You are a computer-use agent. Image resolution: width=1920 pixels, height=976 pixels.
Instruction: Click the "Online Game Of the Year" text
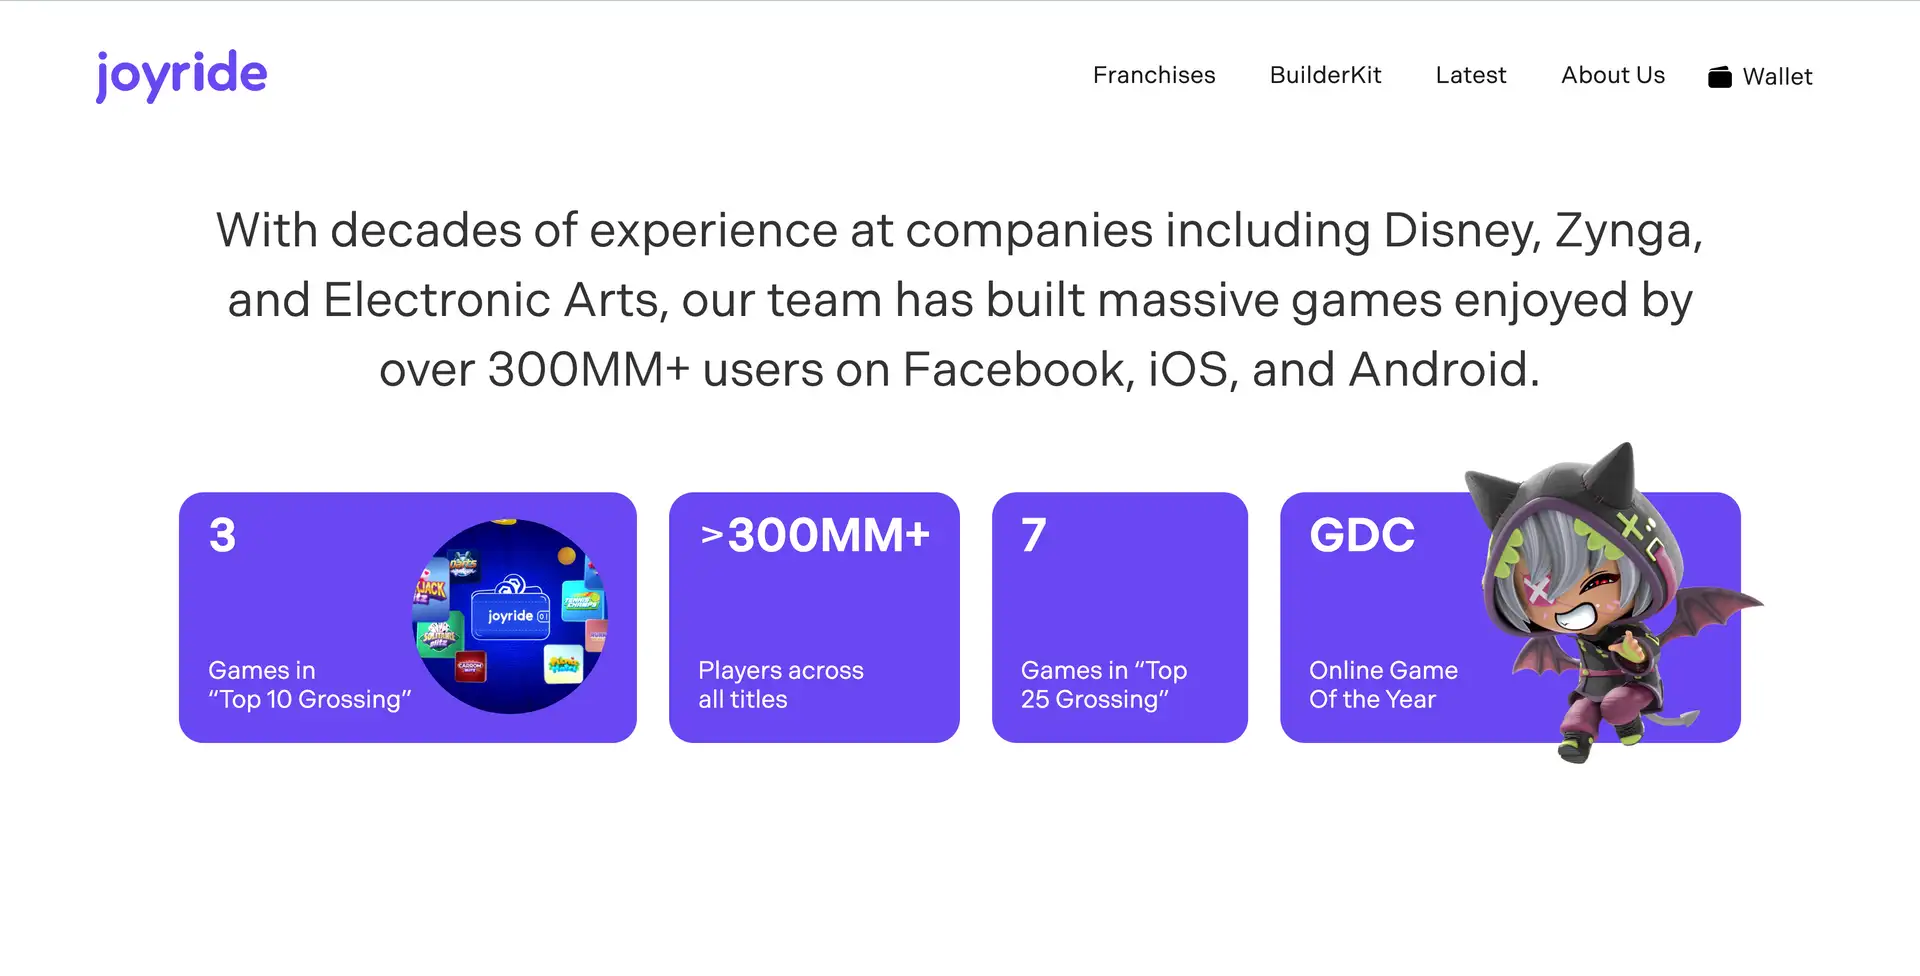pyautogui.click(x=1383, y=685)
